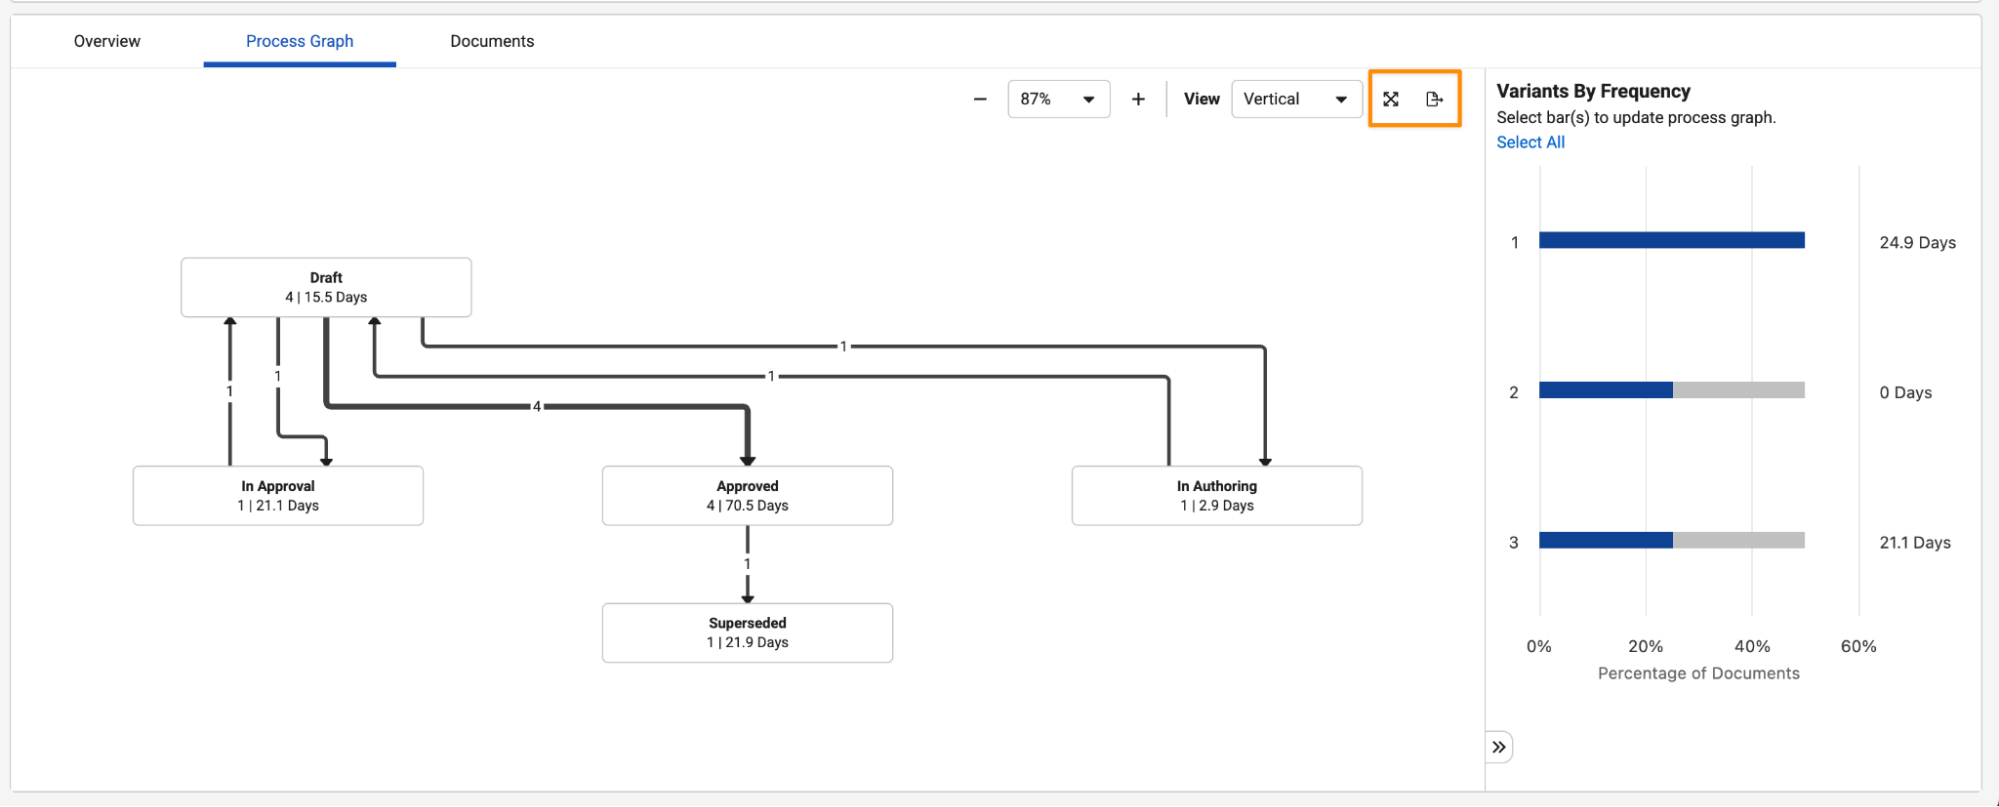Click the 0 Days variant label
Viewport: 1999px width, 807px height.
(1905, 392)
